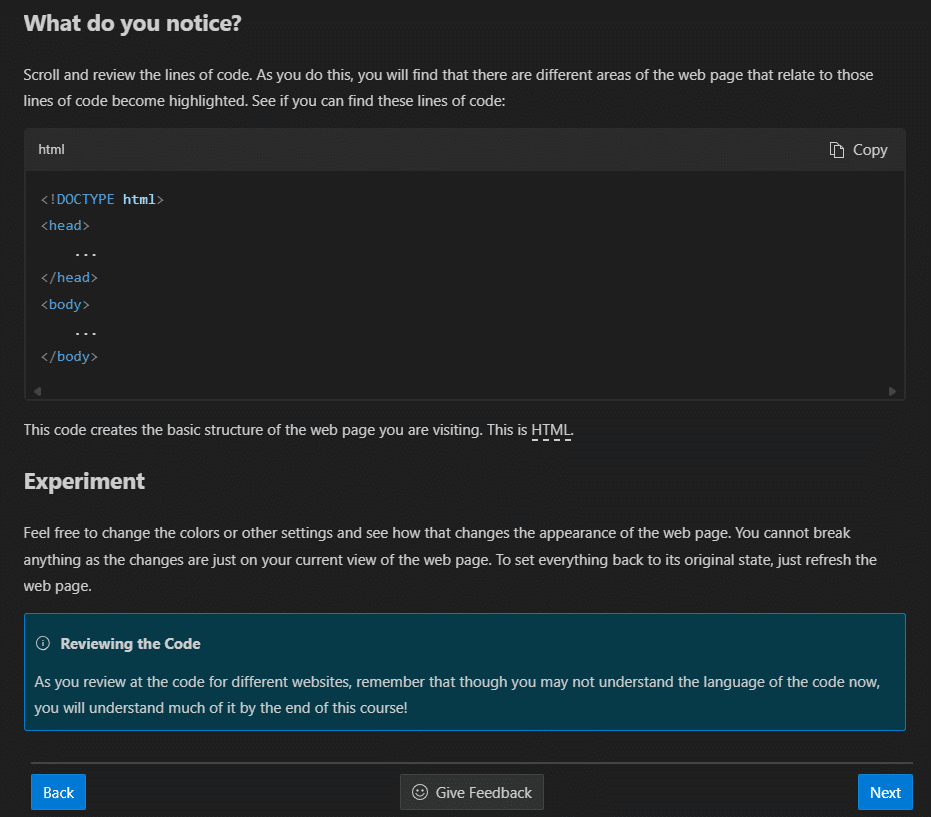Click the DOCTYPE html line in code
931x817 pixels.
102,200
